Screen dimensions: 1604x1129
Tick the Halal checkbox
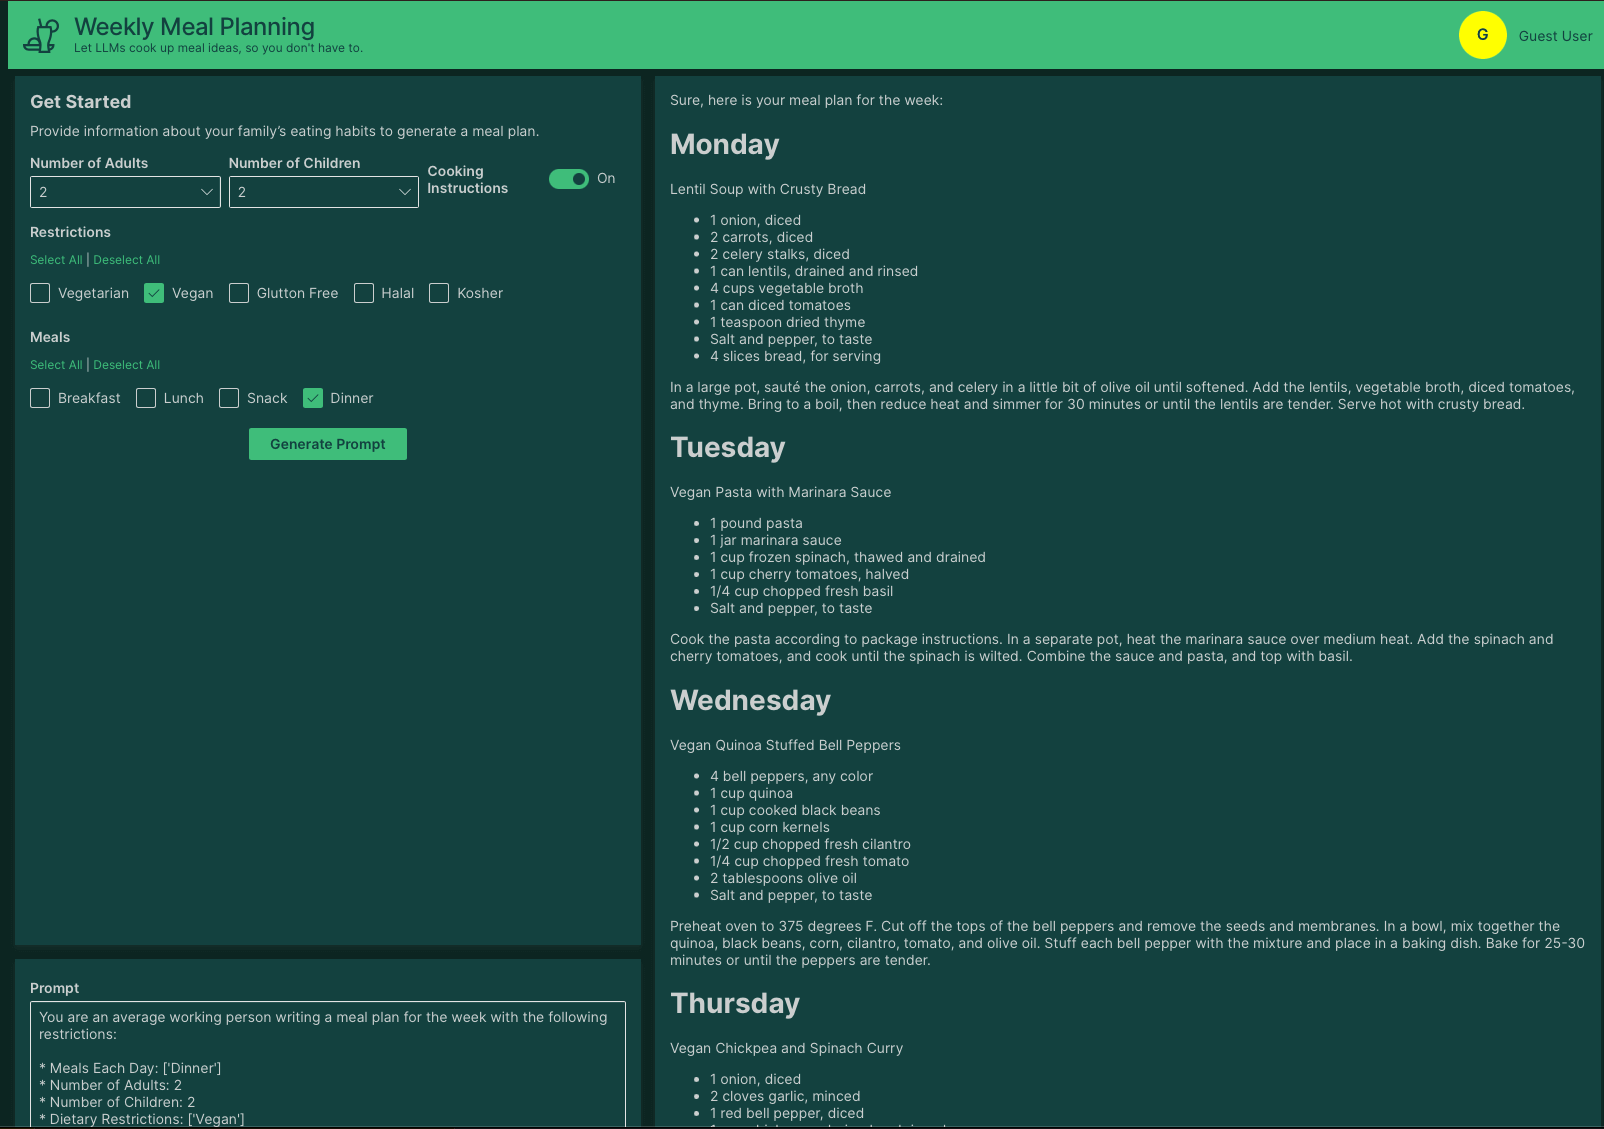coord(364,293)
